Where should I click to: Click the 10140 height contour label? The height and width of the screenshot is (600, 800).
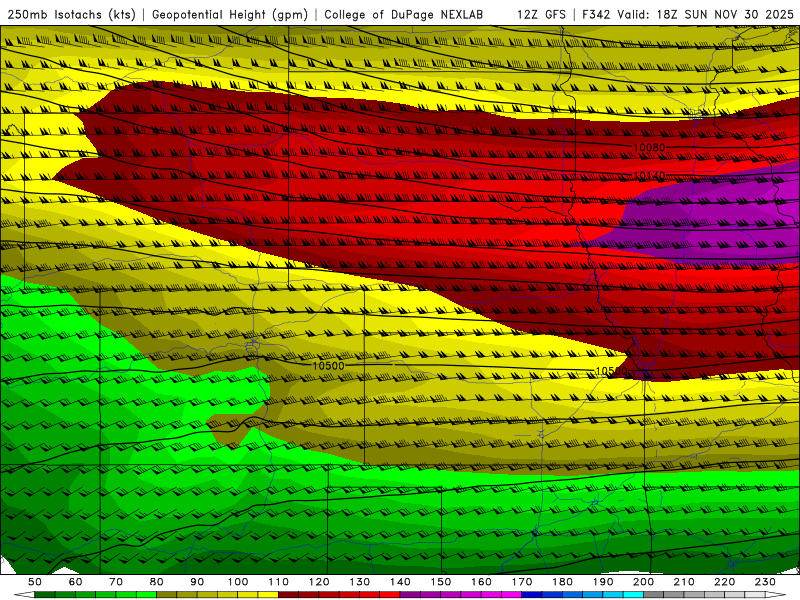click(649, 176)
